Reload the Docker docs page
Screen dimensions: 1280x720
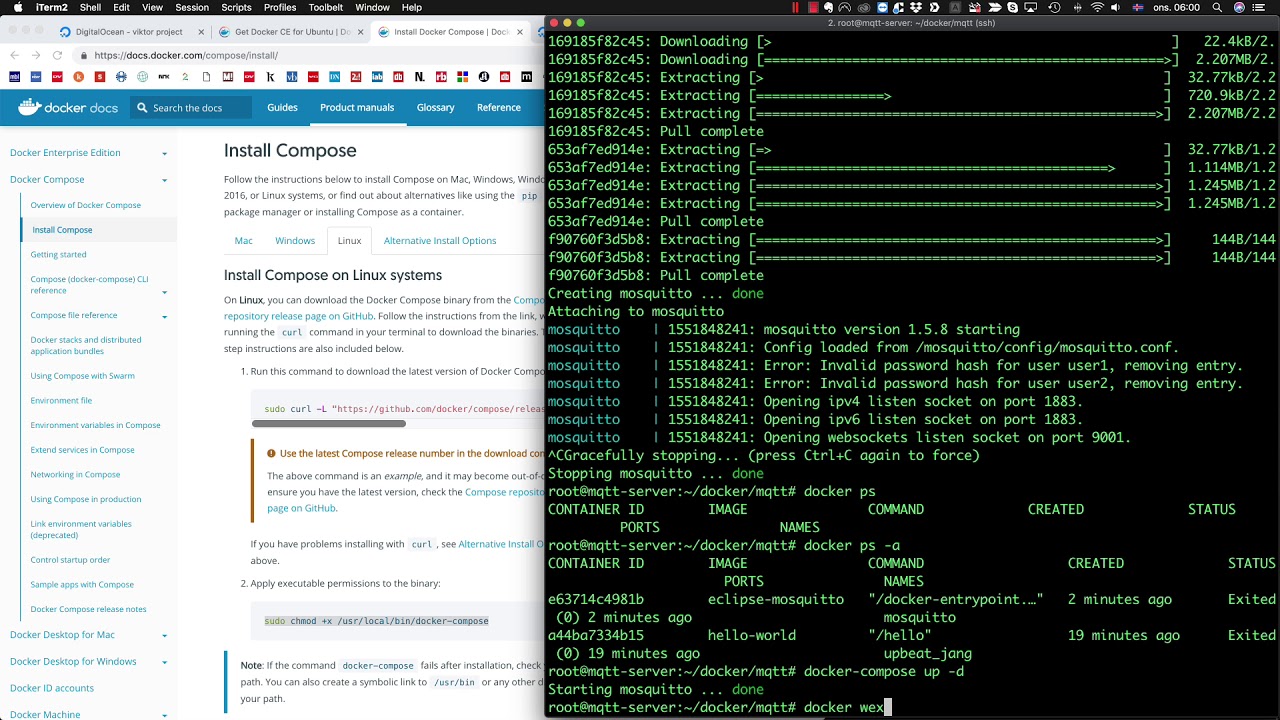[x=57, y=56]
